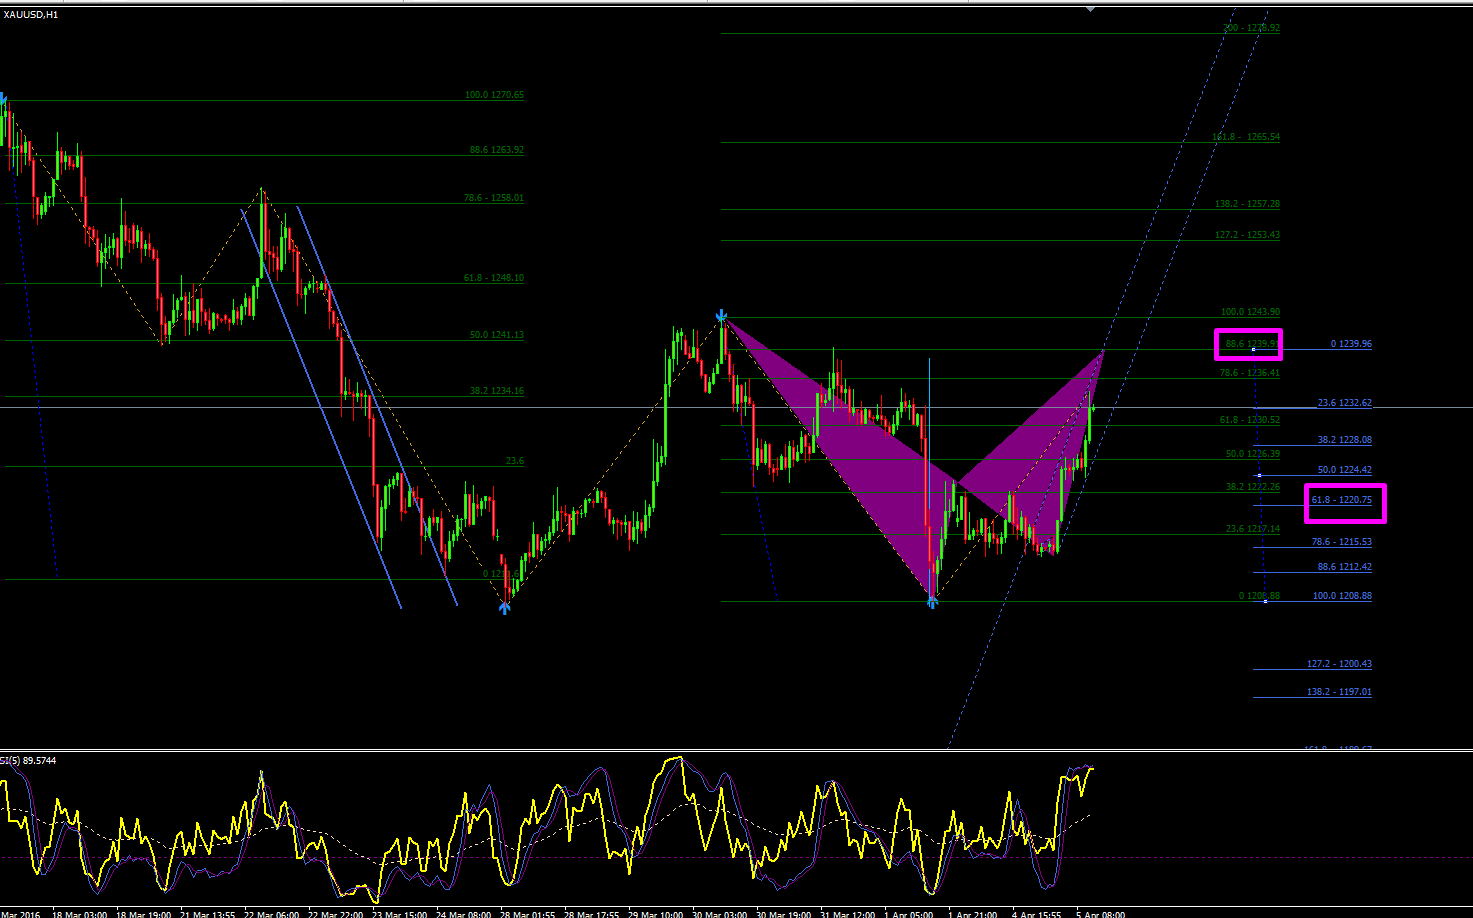
Task: Select the green 100.0 1270.65 Fibonacci label
Action: pos(494,95)
